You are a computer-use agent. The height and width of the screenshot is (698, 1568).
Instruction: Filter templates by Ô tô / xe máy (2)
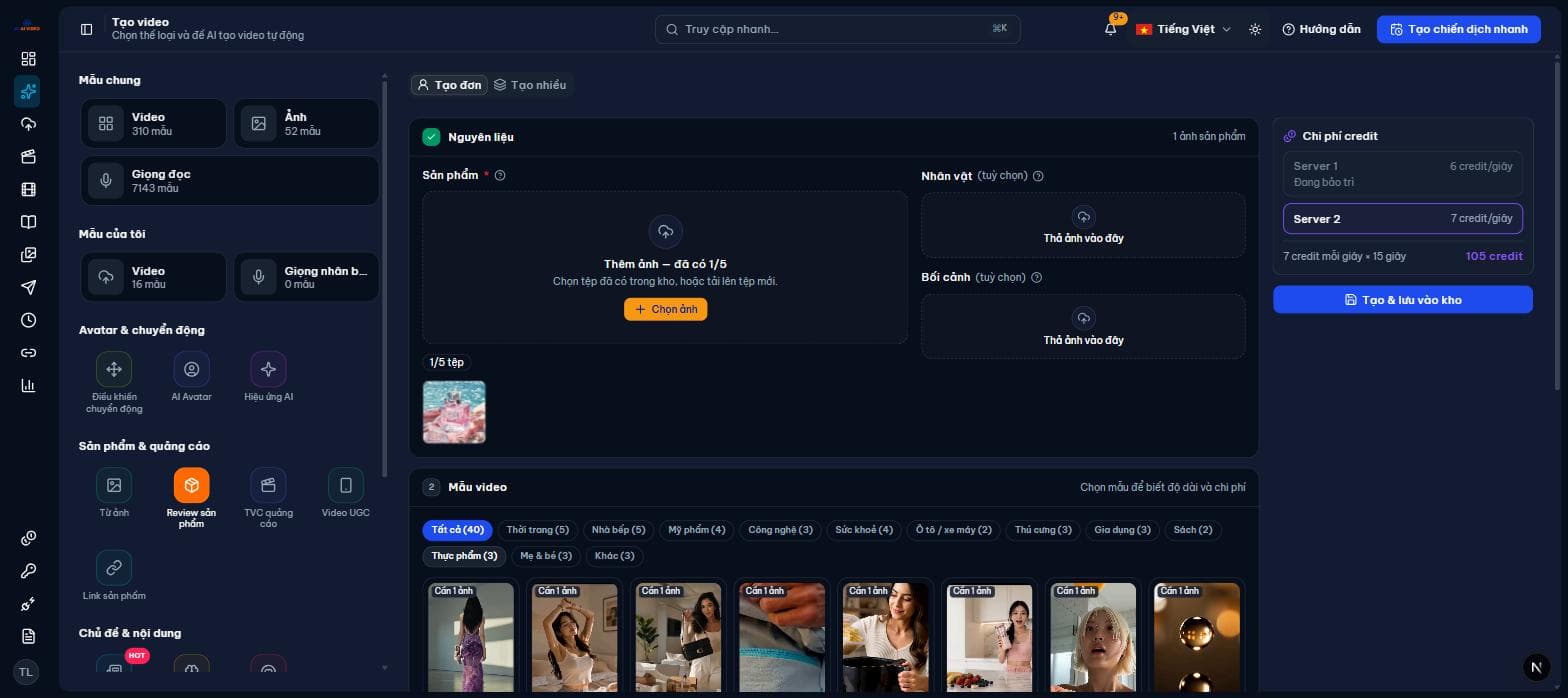point(953,530)
